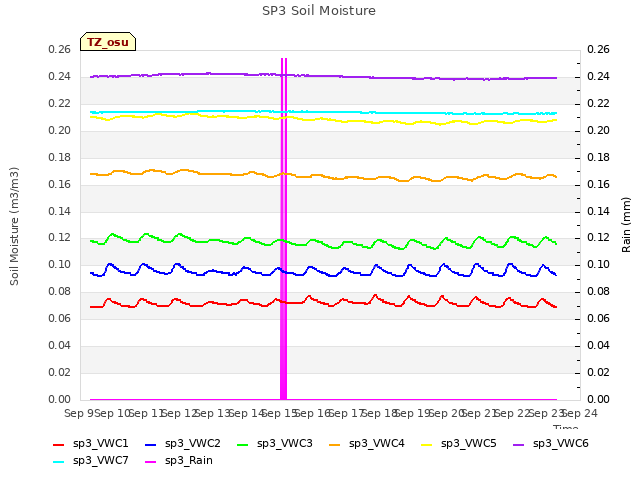Click the right axis 0.26 tick label
The width and height of the screenshot is (640, 480).
tap(598, 49)
